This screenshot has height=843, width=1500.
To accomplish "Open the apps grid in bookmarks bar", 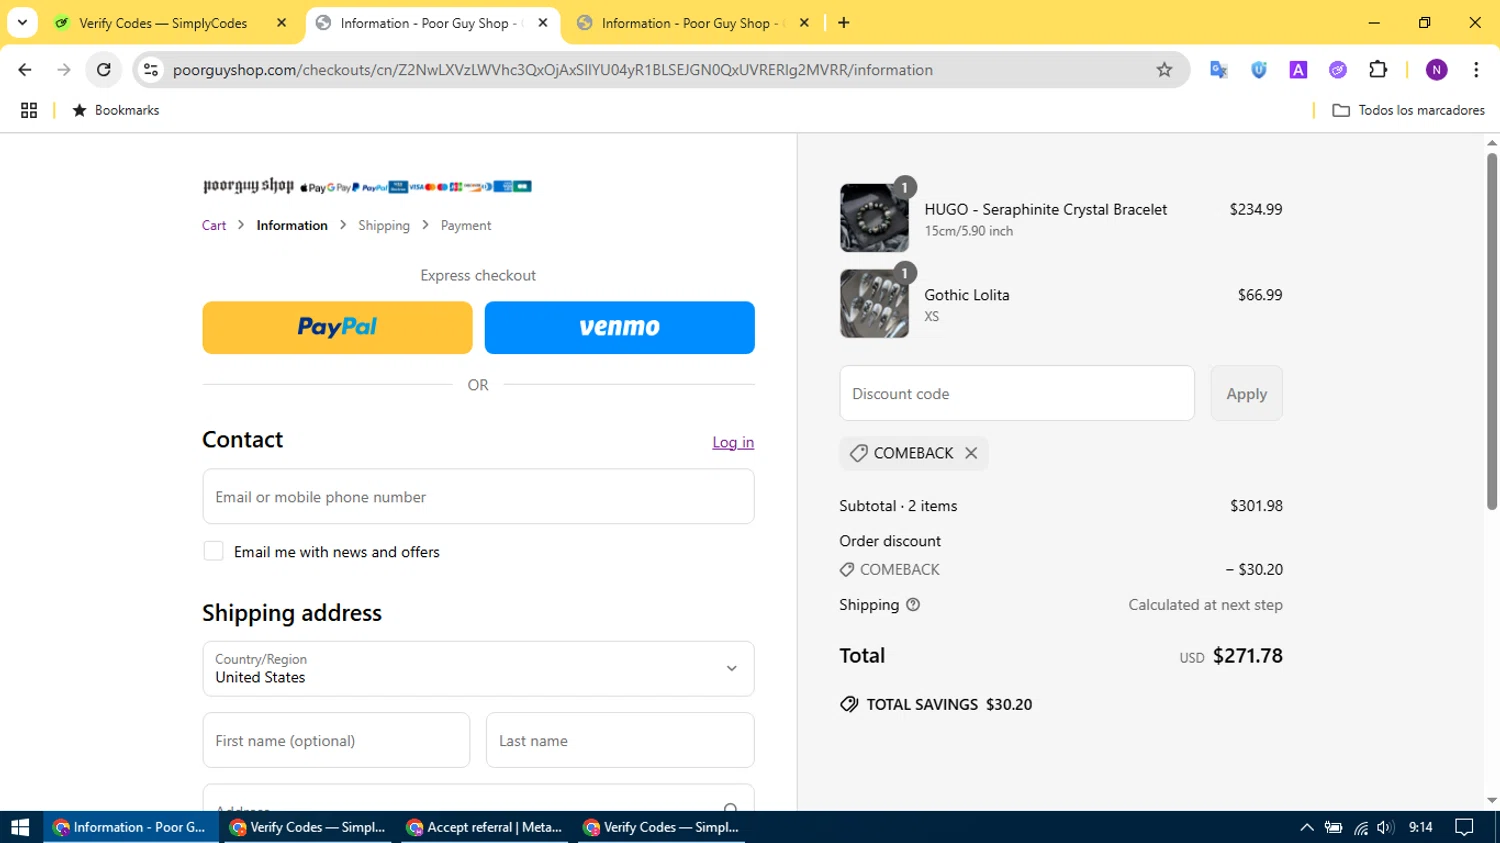I will [29, 110].
